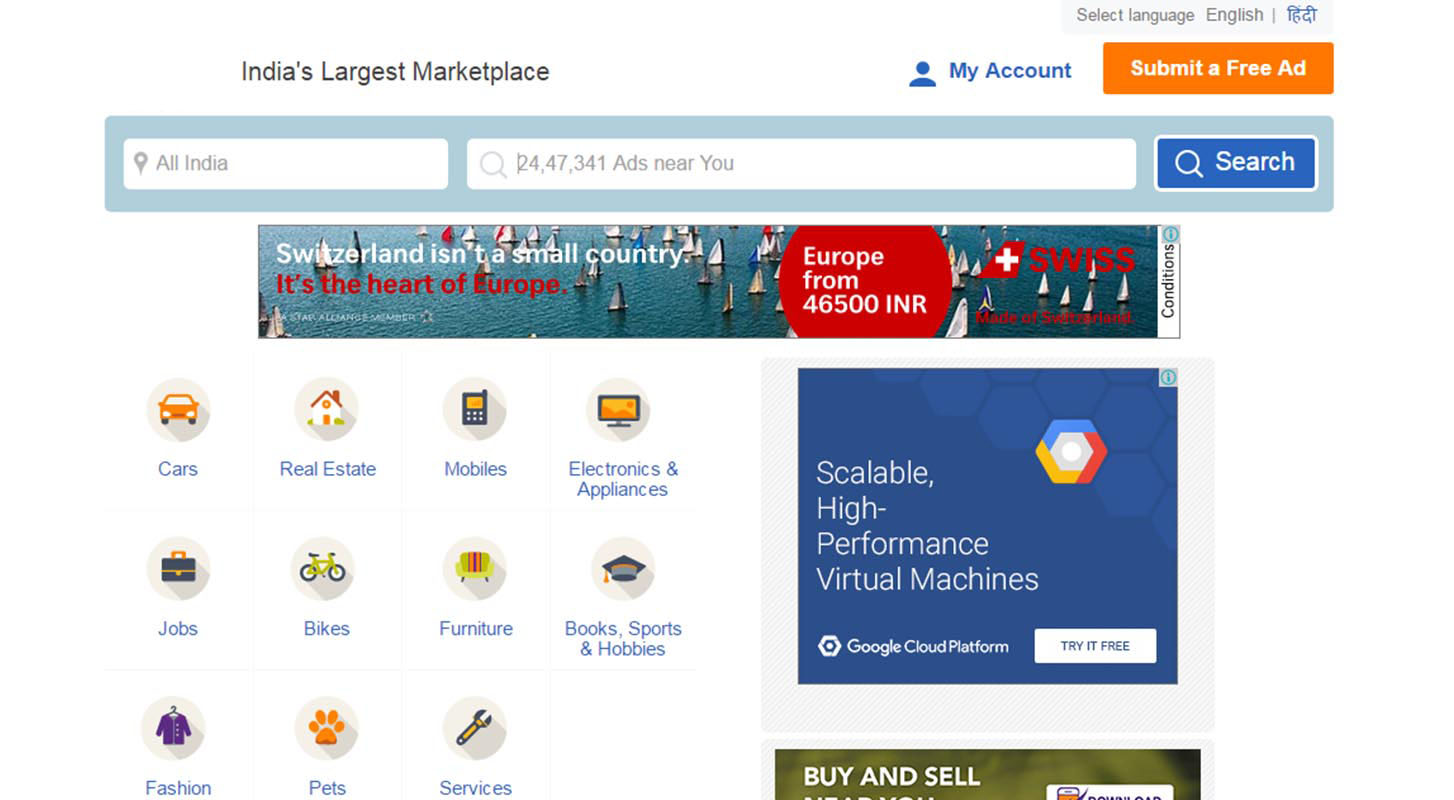Switch language to Hindi

[1301, 15]
